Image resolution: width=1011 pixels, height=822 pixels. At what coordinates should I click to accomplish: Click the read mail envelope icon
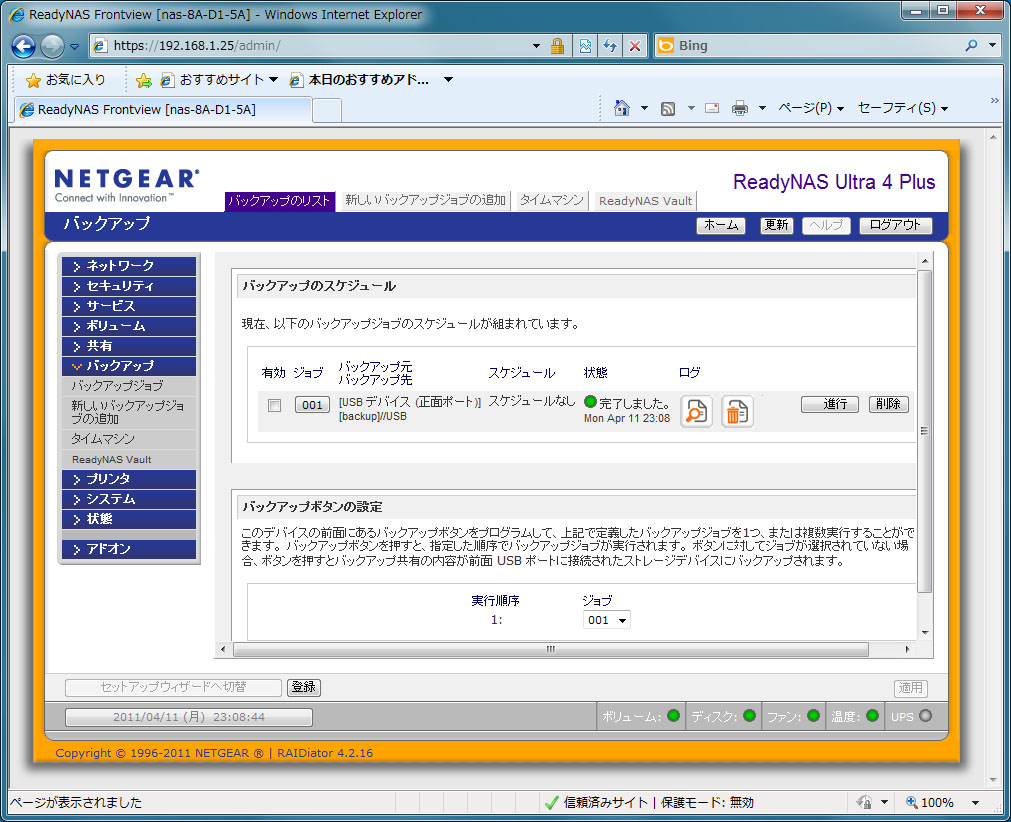click(x=712, y=108)
